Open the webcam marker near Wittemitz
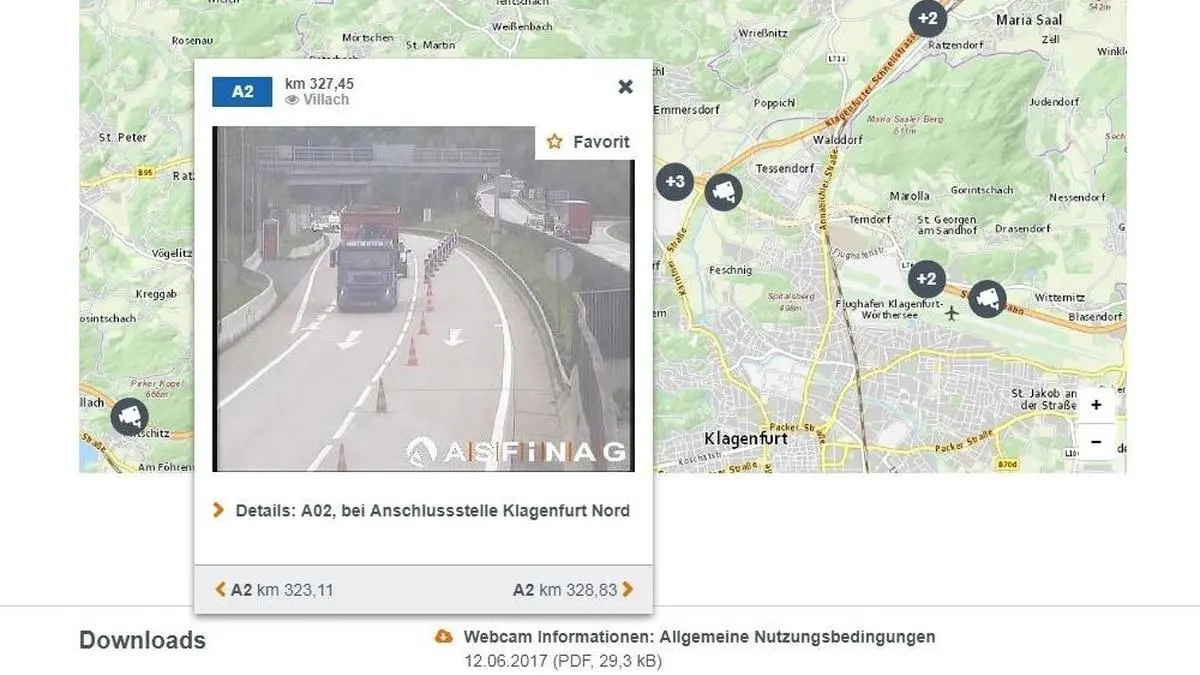The image size is (1200, 675). 988,298
